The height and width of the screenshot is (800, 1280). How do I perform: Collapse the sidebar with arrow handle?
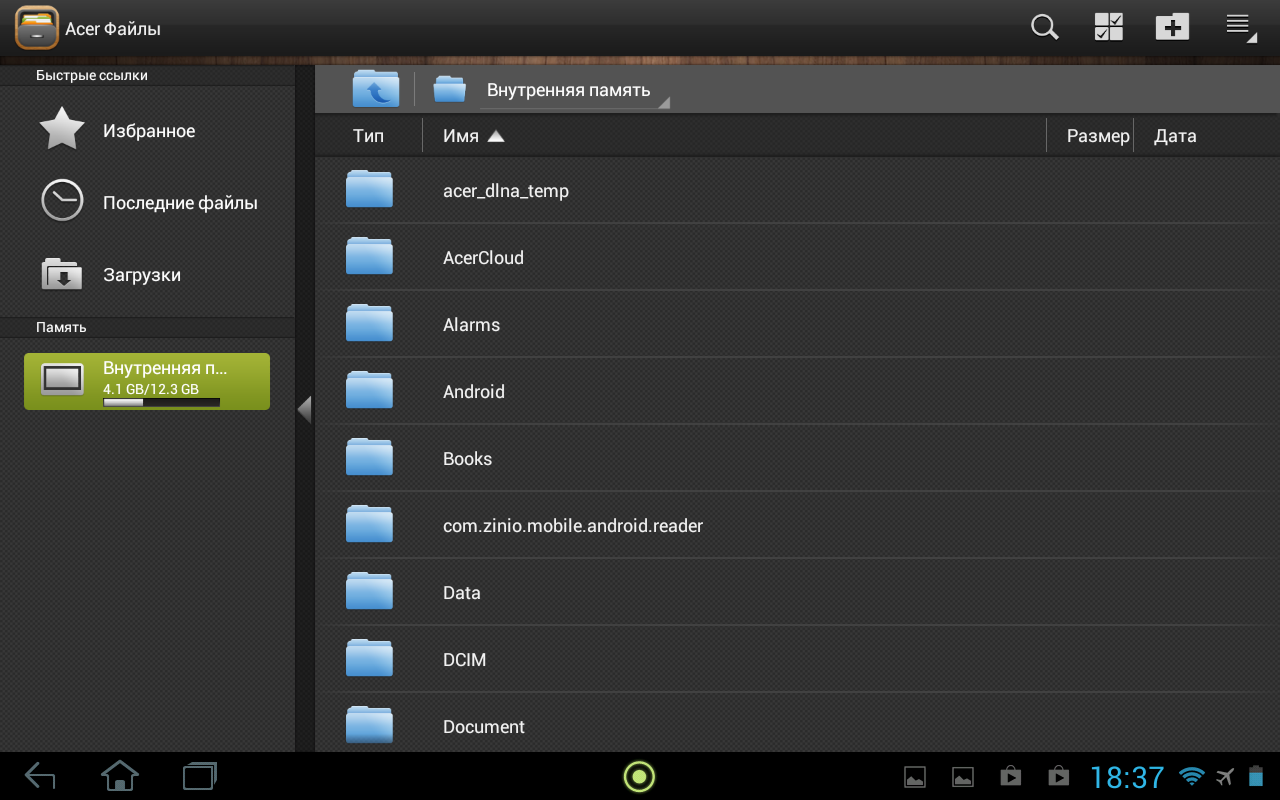pyautogui.click(x=305, y=409)
